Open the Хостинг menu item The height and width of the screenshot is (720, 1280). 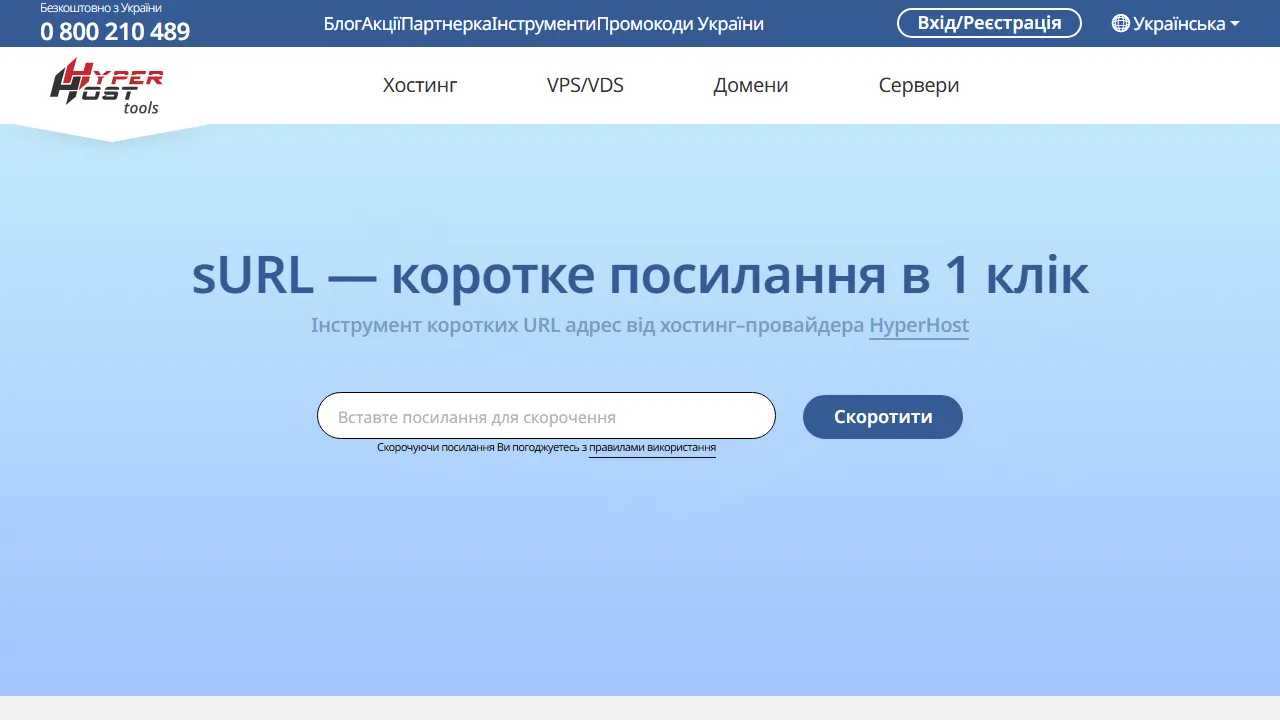point(419,85)
